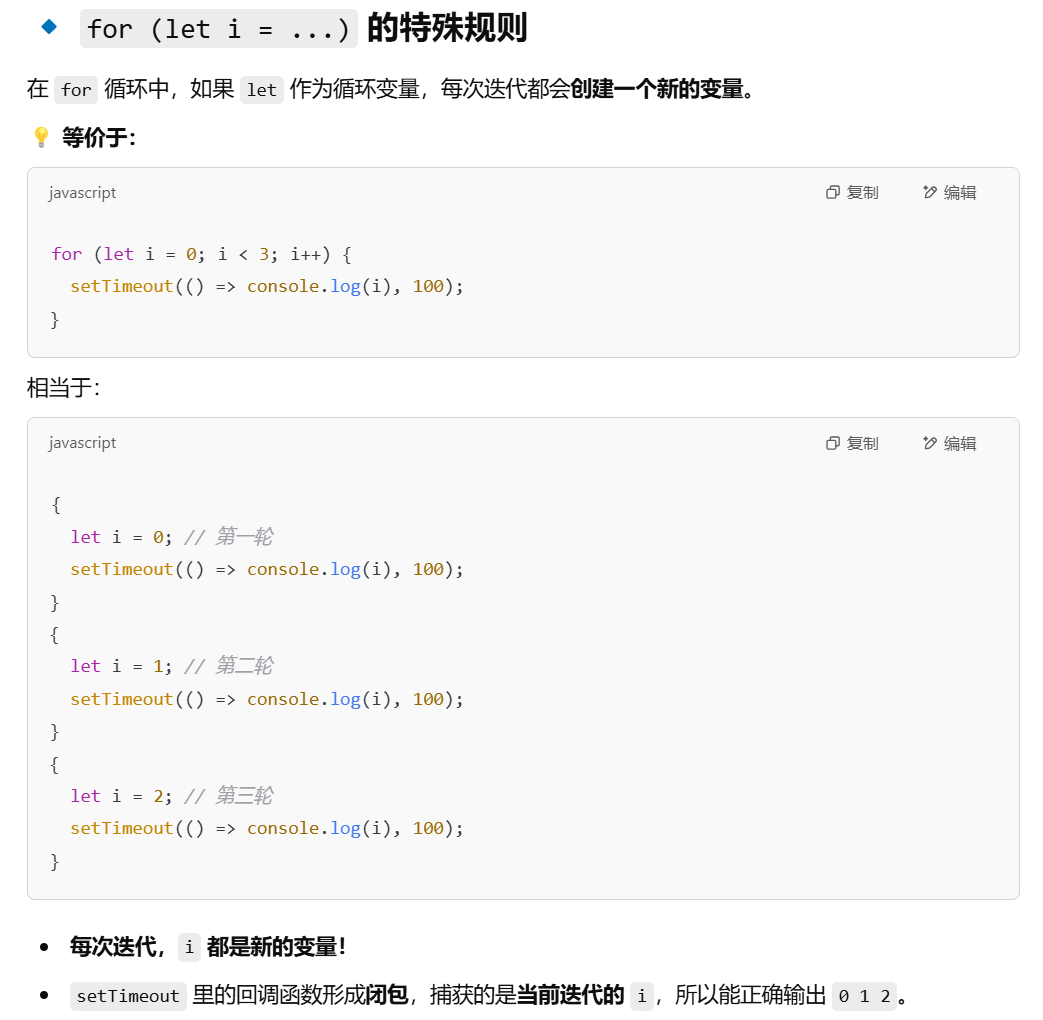Click the heading code 'for (let i = ...)'

tap(218, 29)
